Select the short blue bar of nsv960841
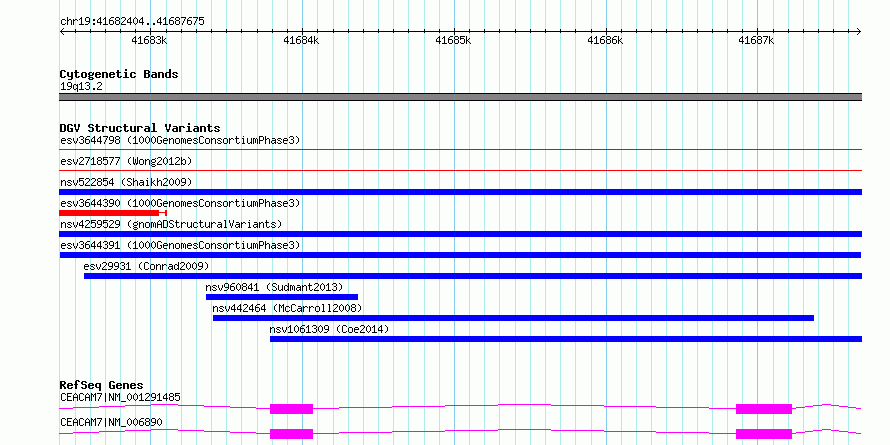This screenshot has width=890, height=445. click(x=282, y=297)
